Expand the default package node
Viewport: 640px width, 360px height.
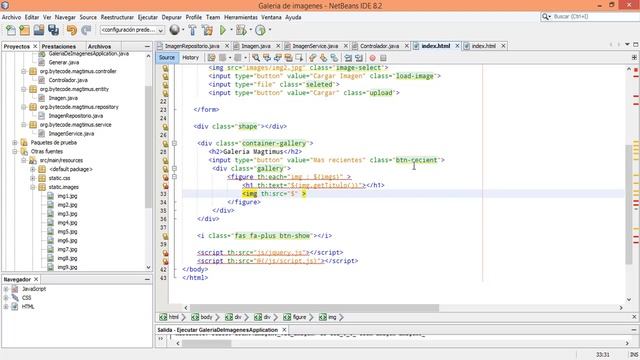[x=33, y=169]
